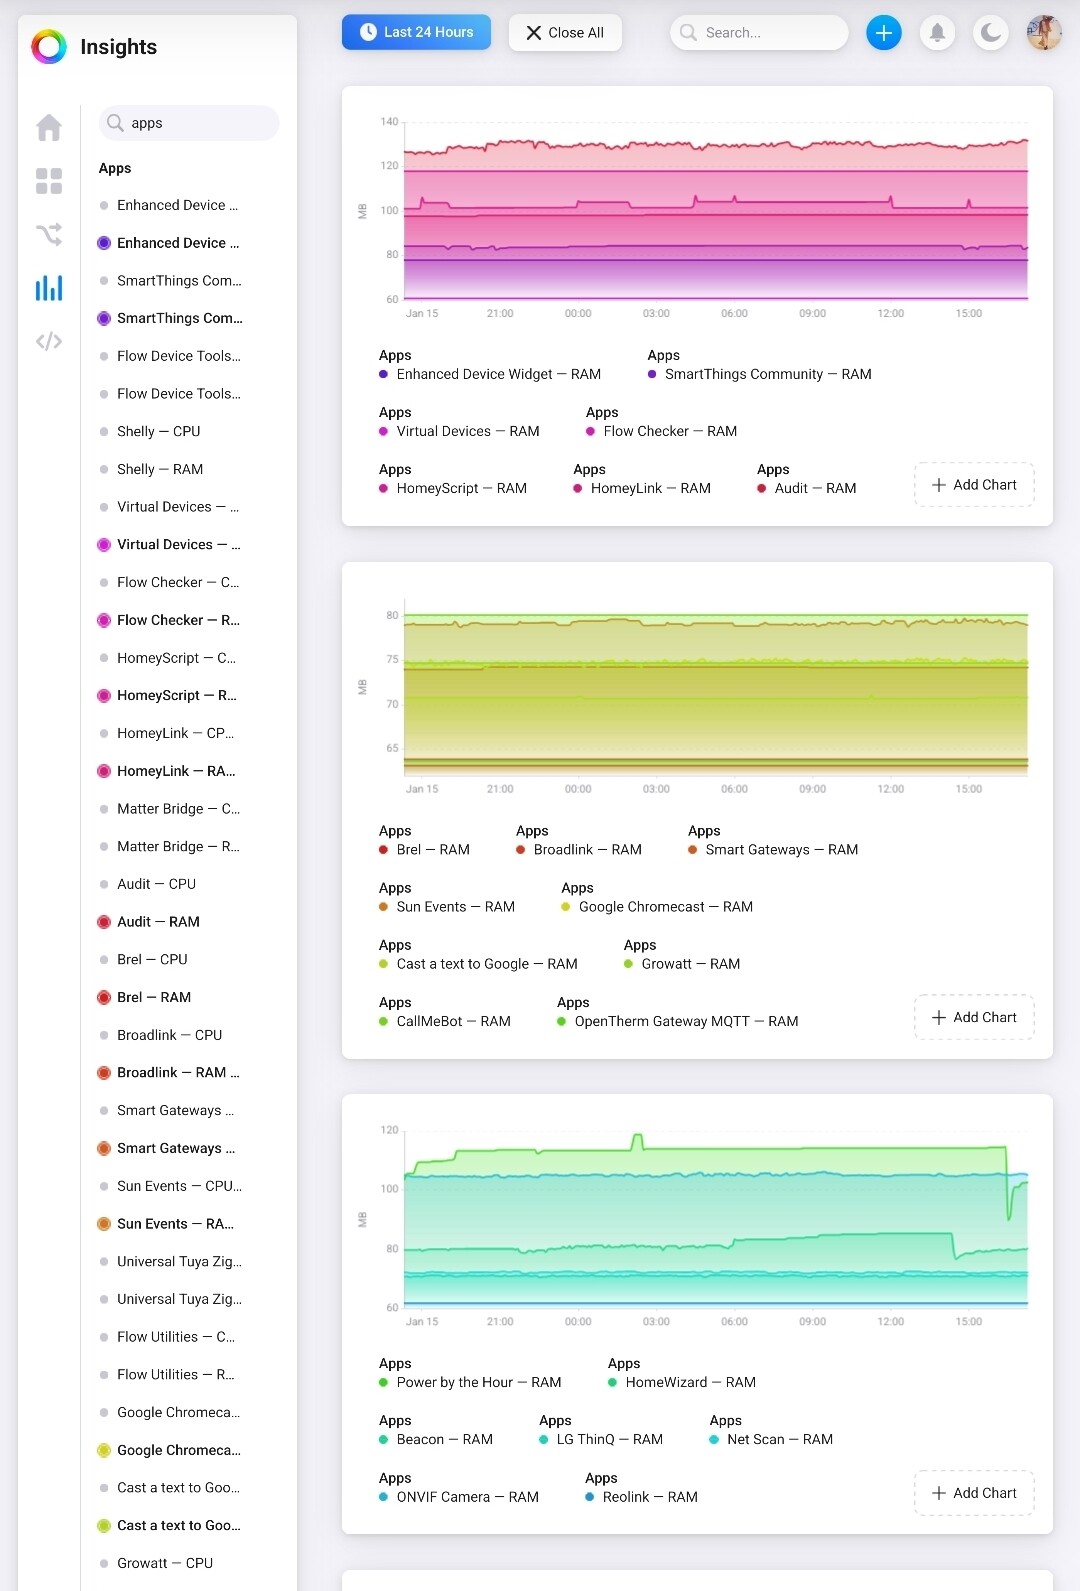Click Audit — RAM legend entry
The image size is (1080, 1591).
807,488
